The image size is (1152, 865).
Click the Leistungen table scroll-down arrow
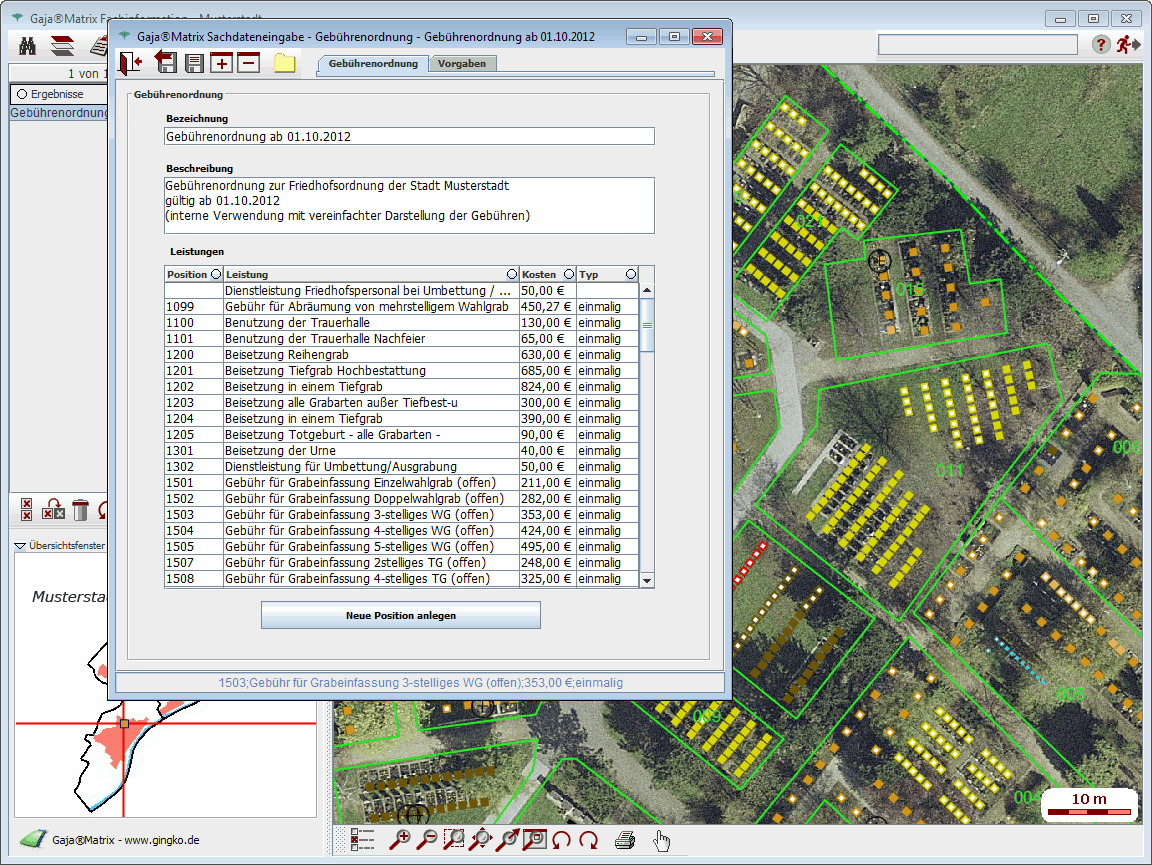(646, 580)
